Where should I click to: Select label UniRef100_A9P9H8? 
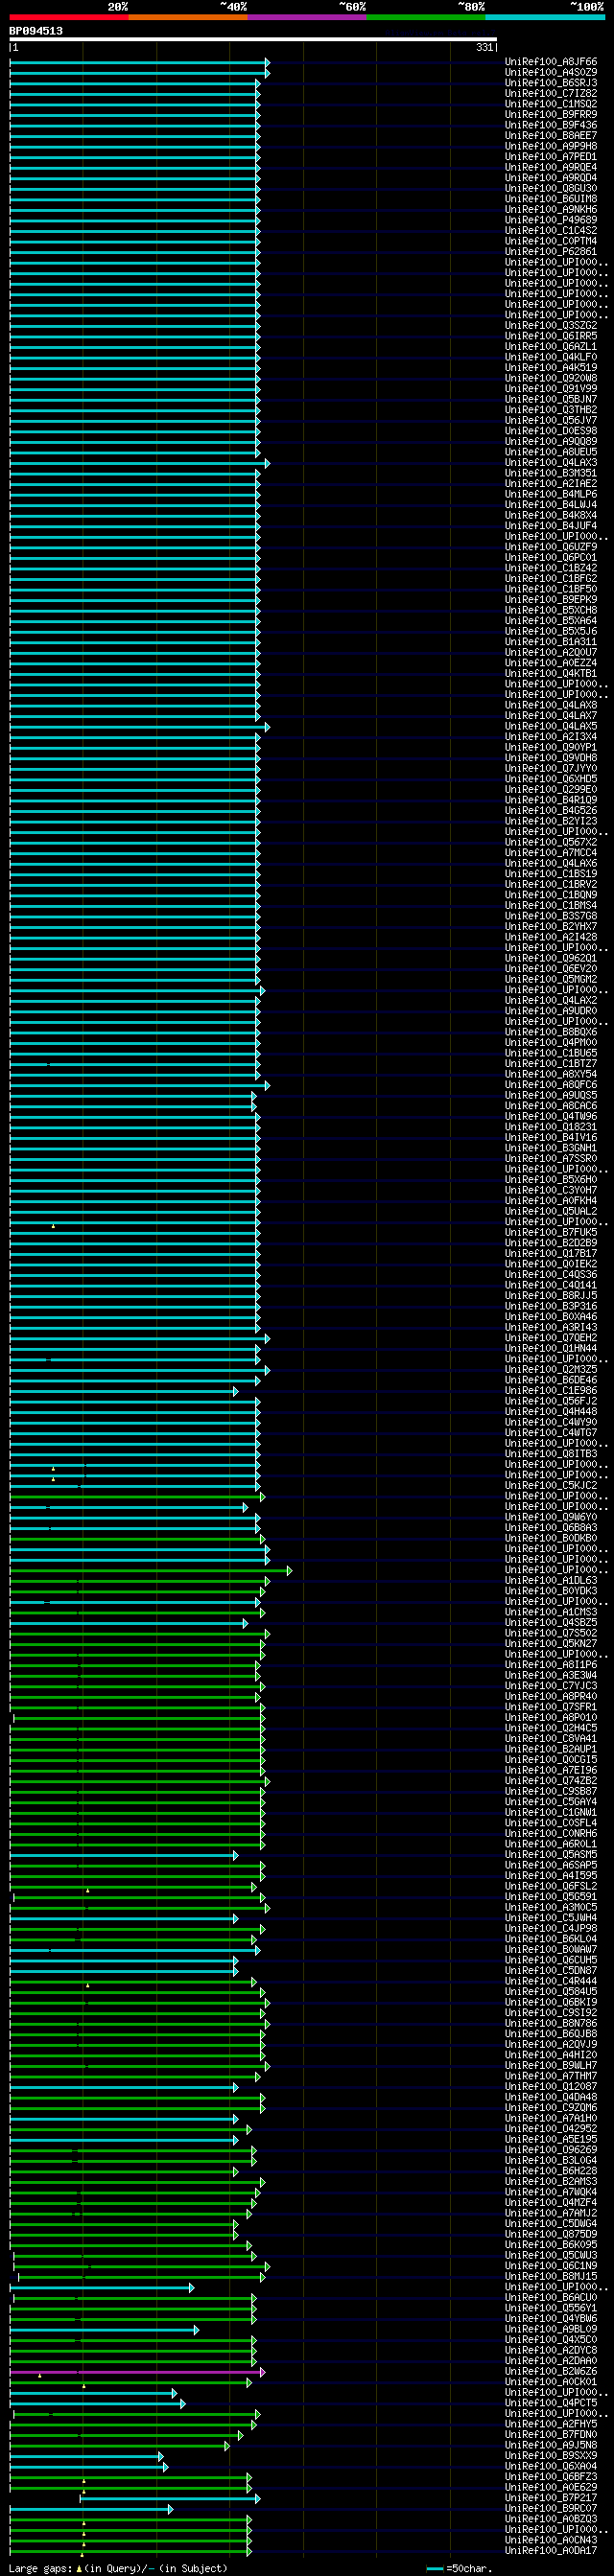coord(551,146)
